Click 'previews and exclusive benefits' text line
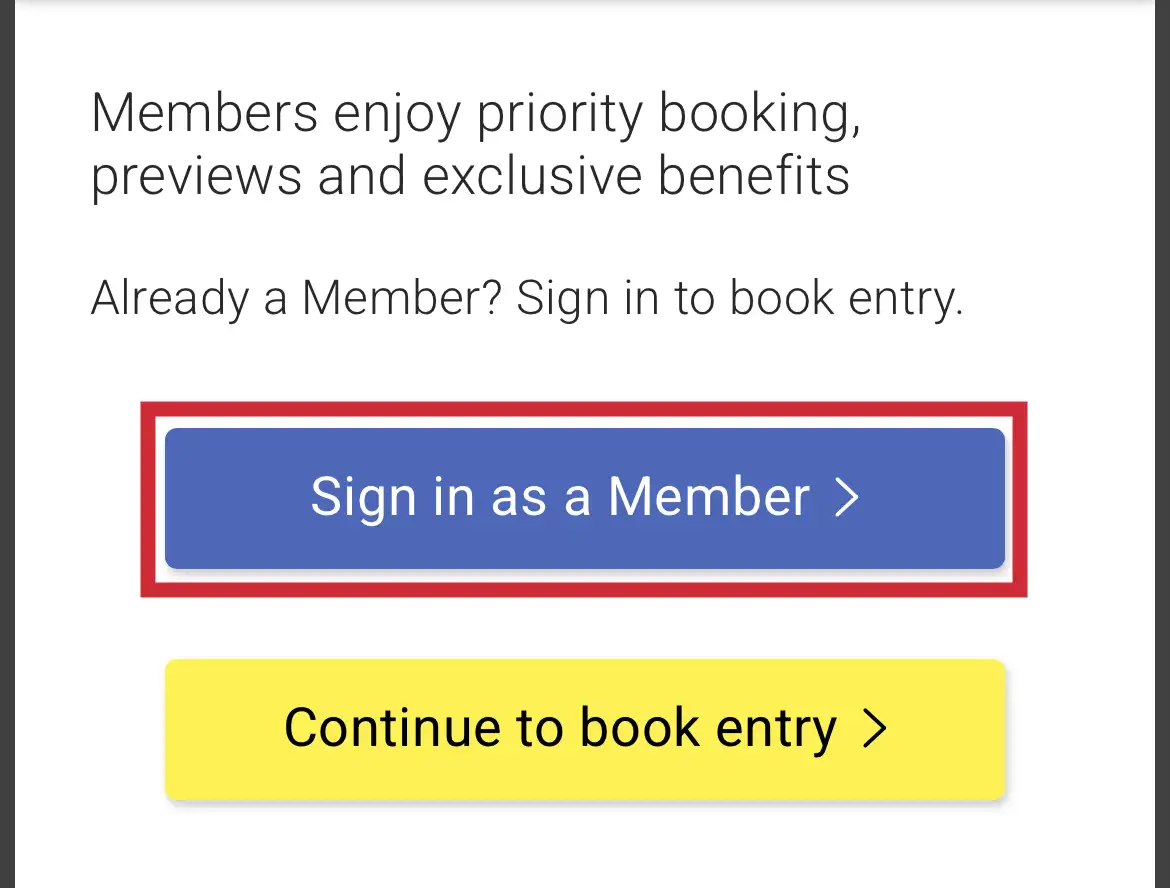The image size is (1170, 888). tap(470, 176)
